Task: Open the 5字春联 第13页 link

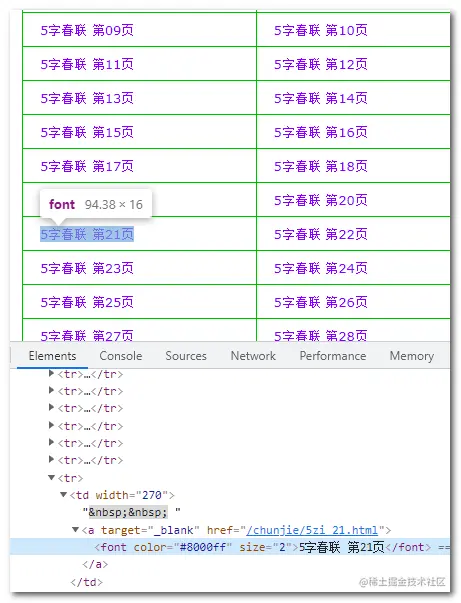Action: tap(87, 98)
